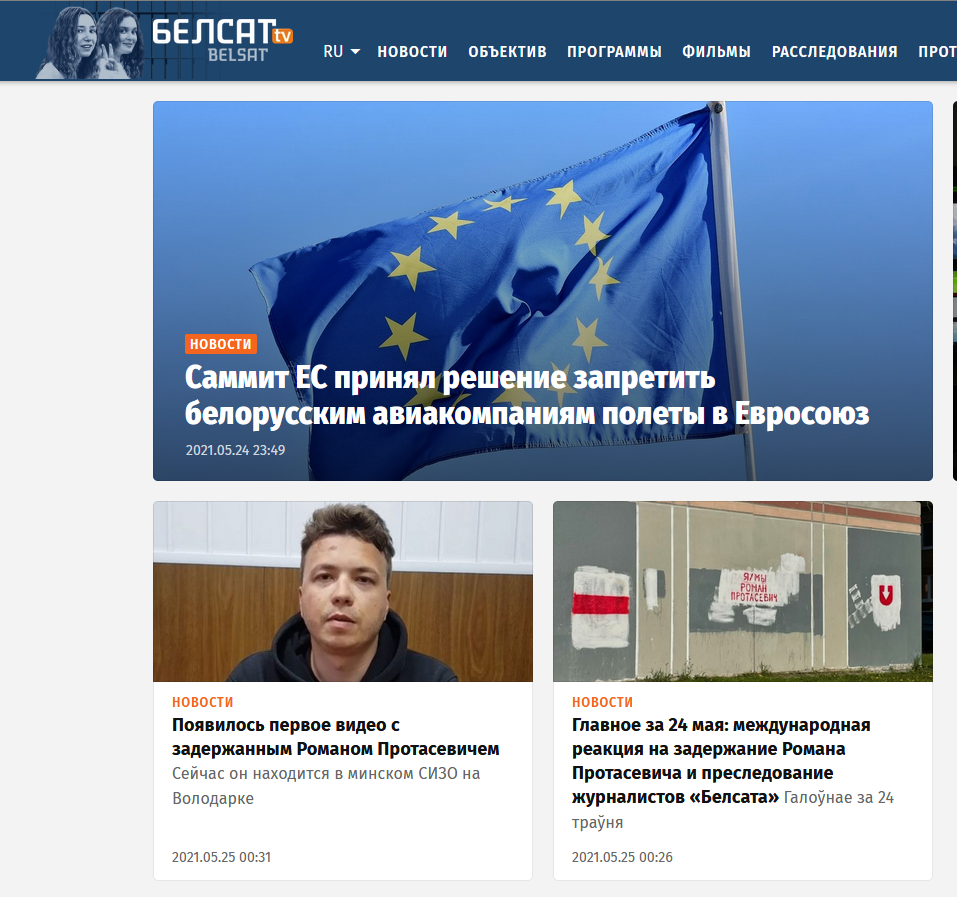Click the 2021.05.24 23:49 timestamp on featured story
This screenshot has height=897, width=957.
236,450
